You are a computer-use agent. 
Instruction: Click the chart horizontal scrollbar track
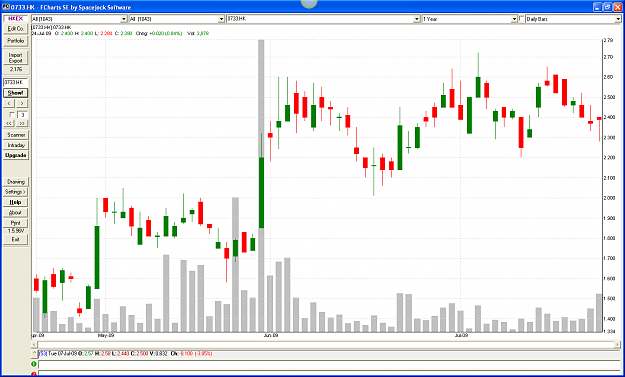pos(326,344)
